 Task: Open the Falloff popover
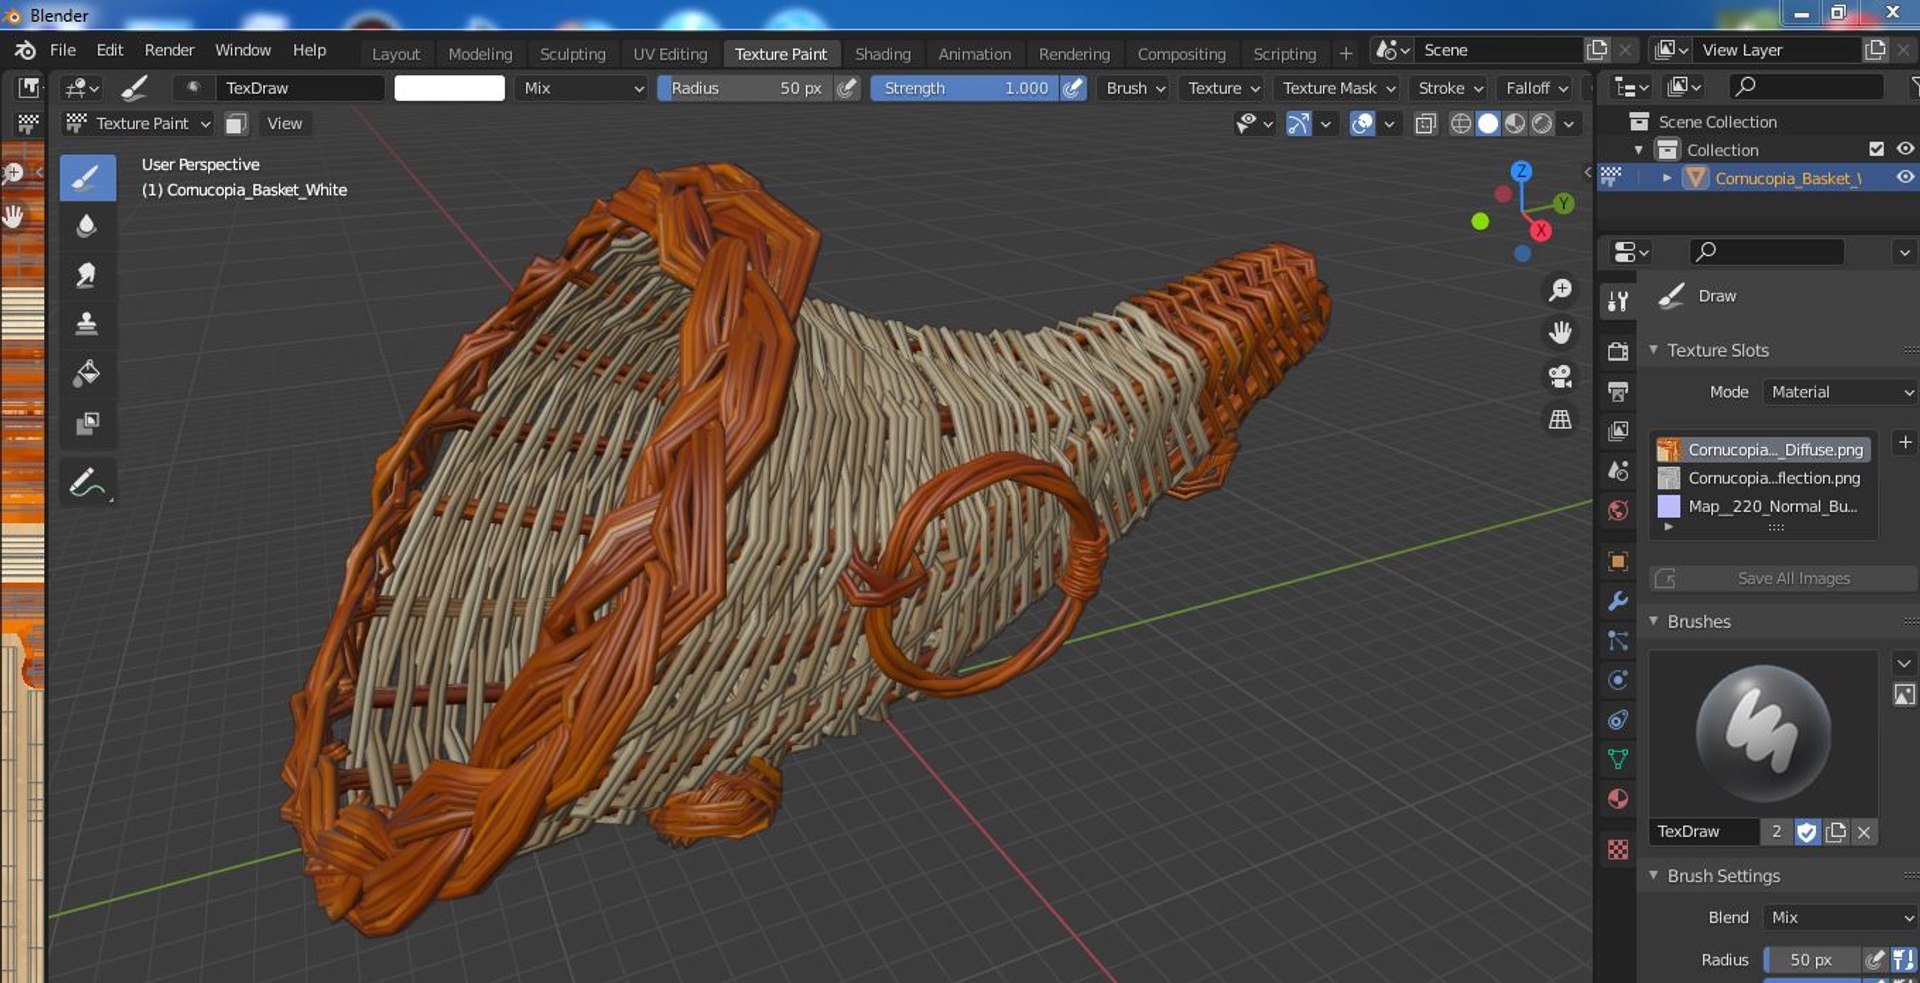[1536, 88]
